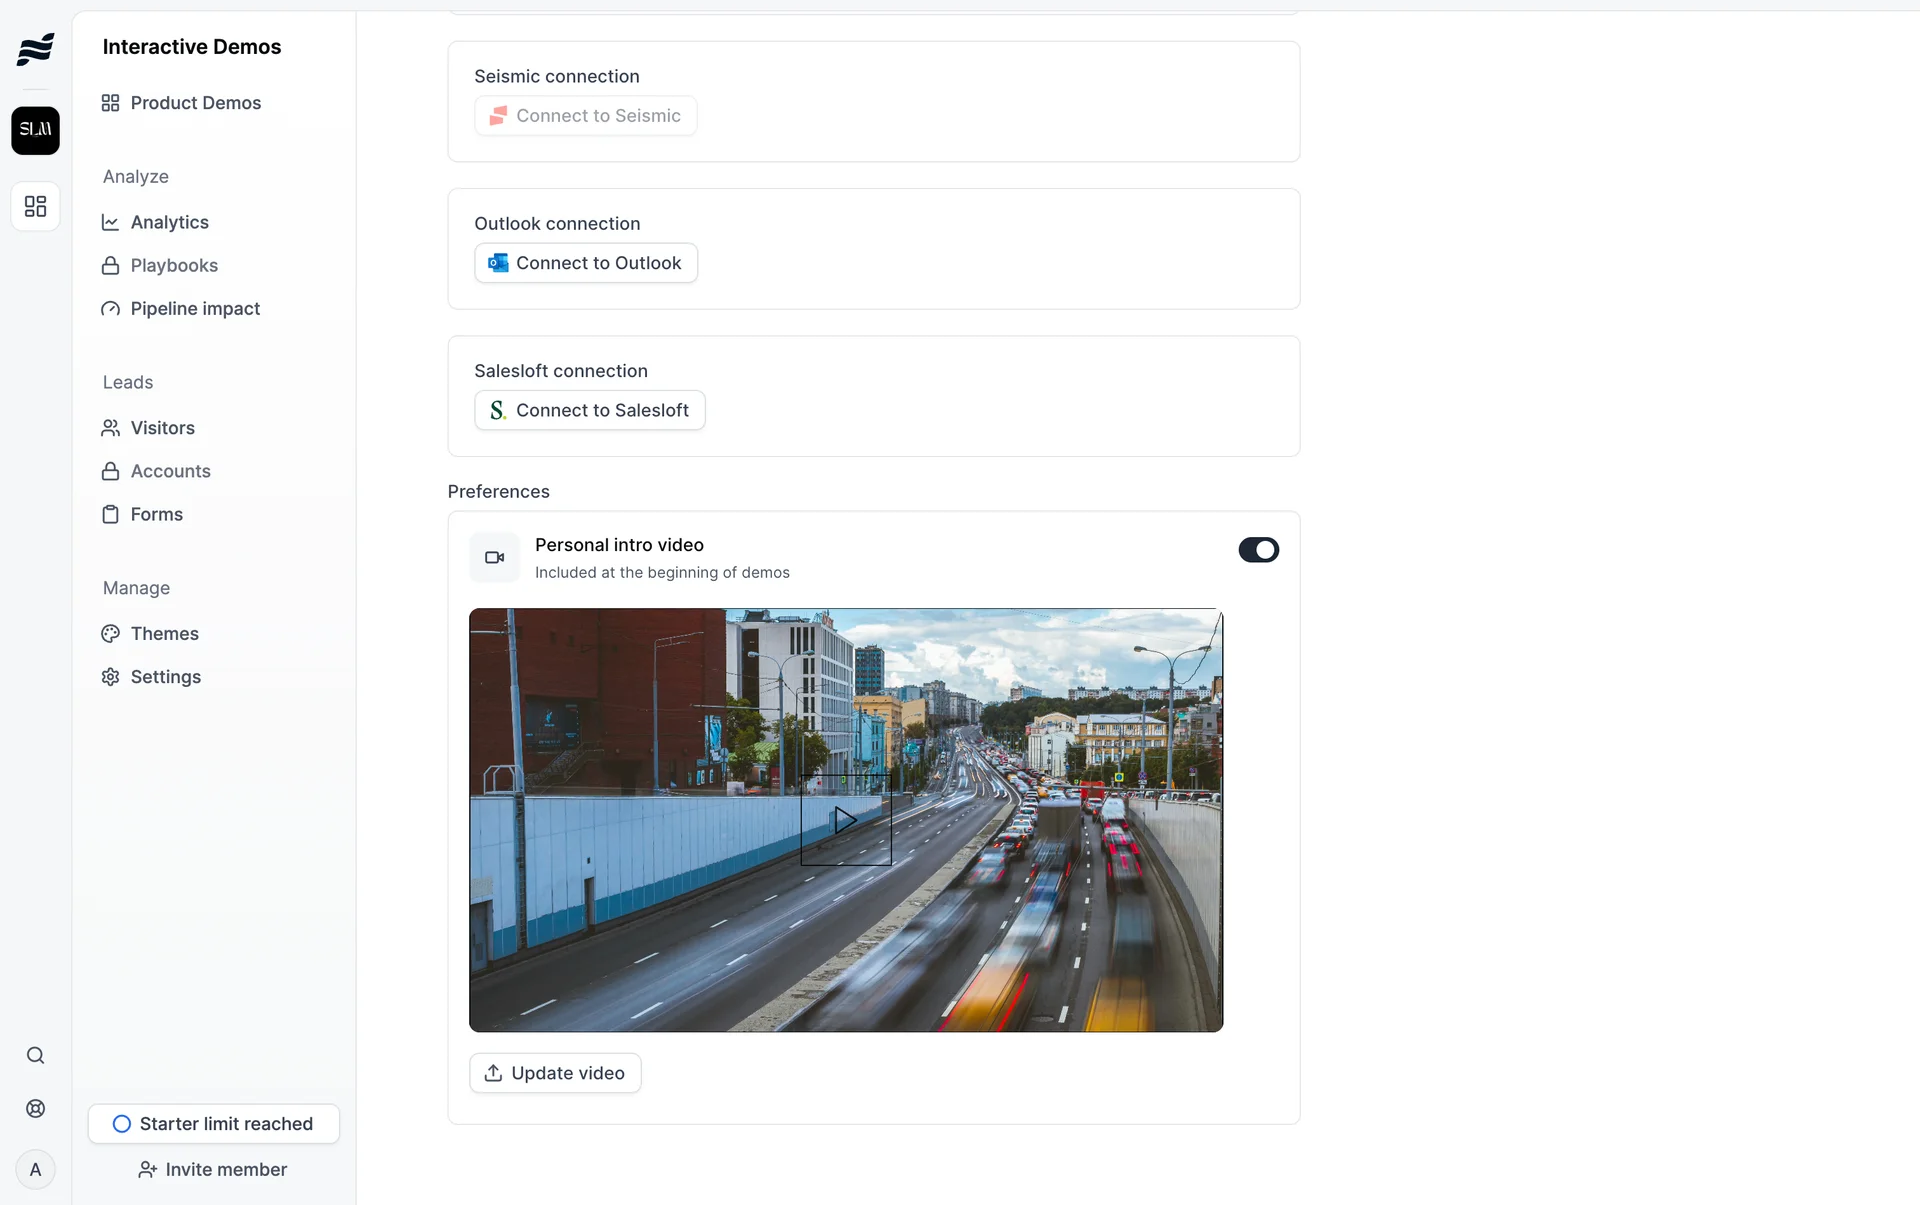1920x1205 pixels.
Task: Click the app logo at top left
Action: click(x=35, y=48)
